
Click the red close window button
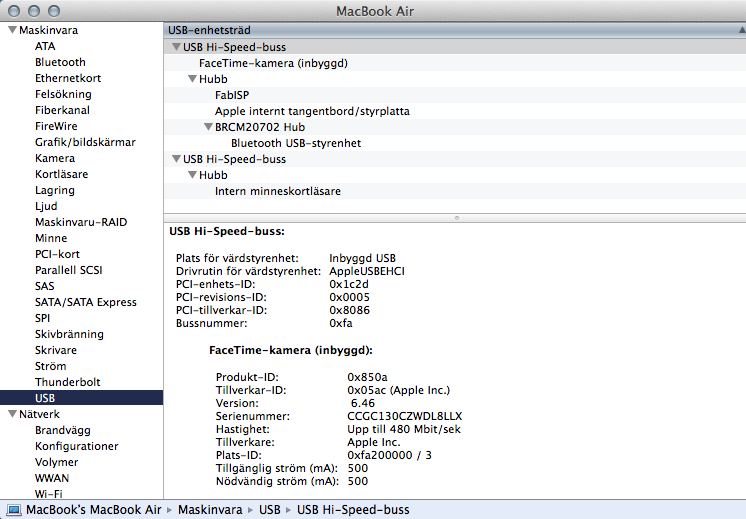click(14, 10)
